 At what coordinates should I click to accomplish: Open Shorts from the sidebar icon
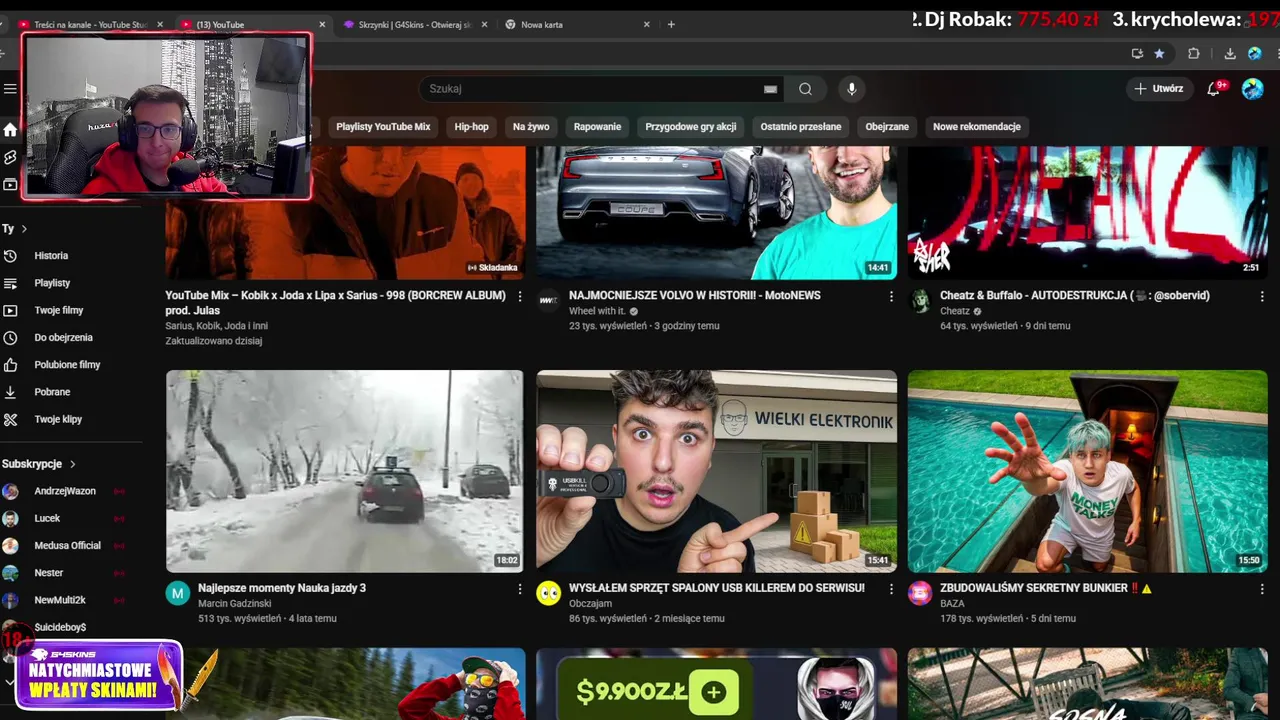pos(10,158)
